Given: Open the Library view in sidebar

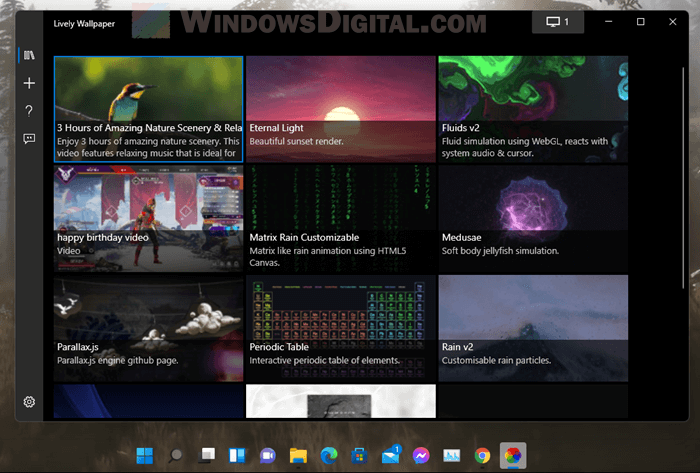Looking at the screenshot, I should pos(29,55).
